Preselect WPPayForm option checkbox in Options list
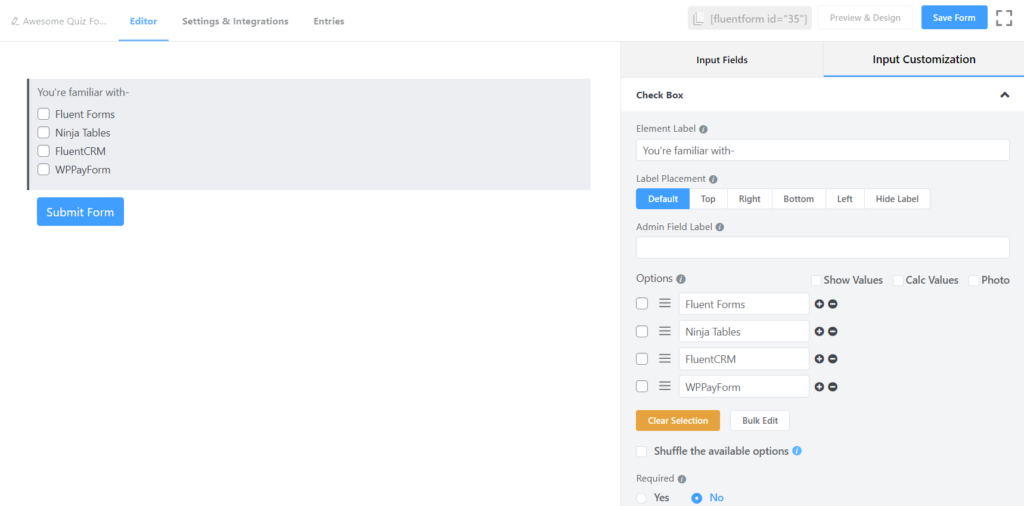 642,386
